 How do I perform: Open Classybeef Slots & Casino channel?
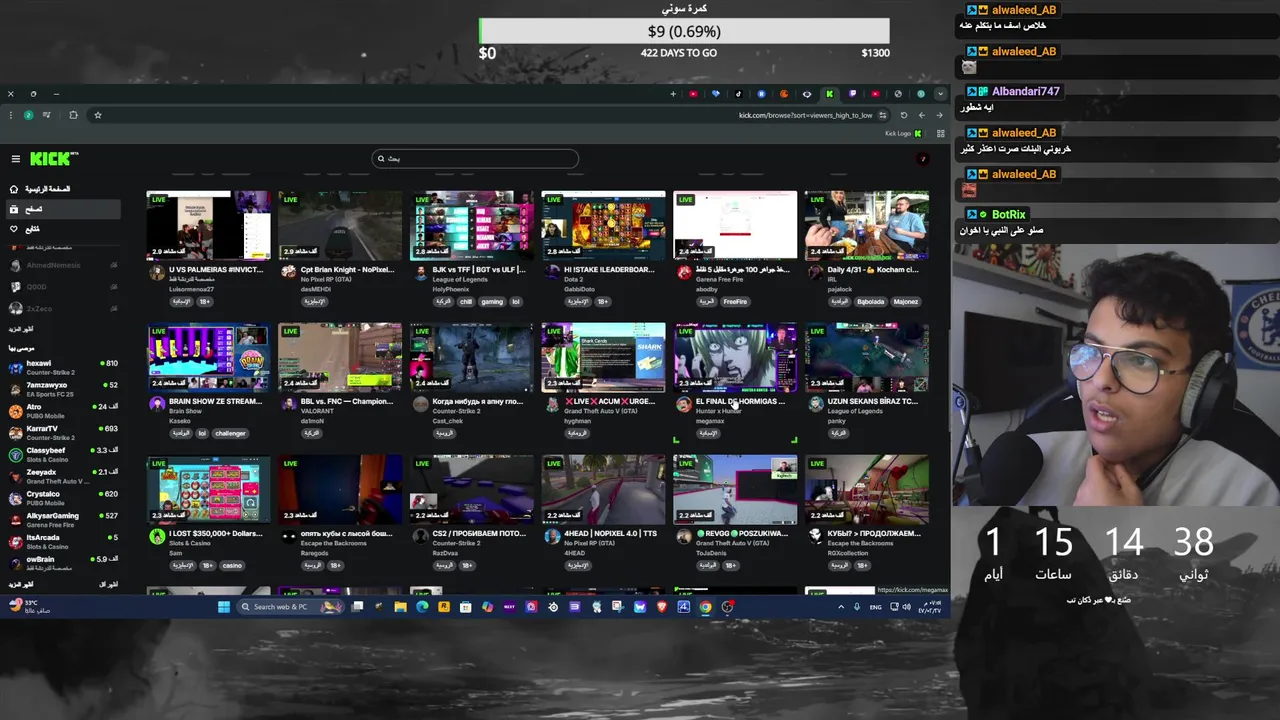(62, 454)
